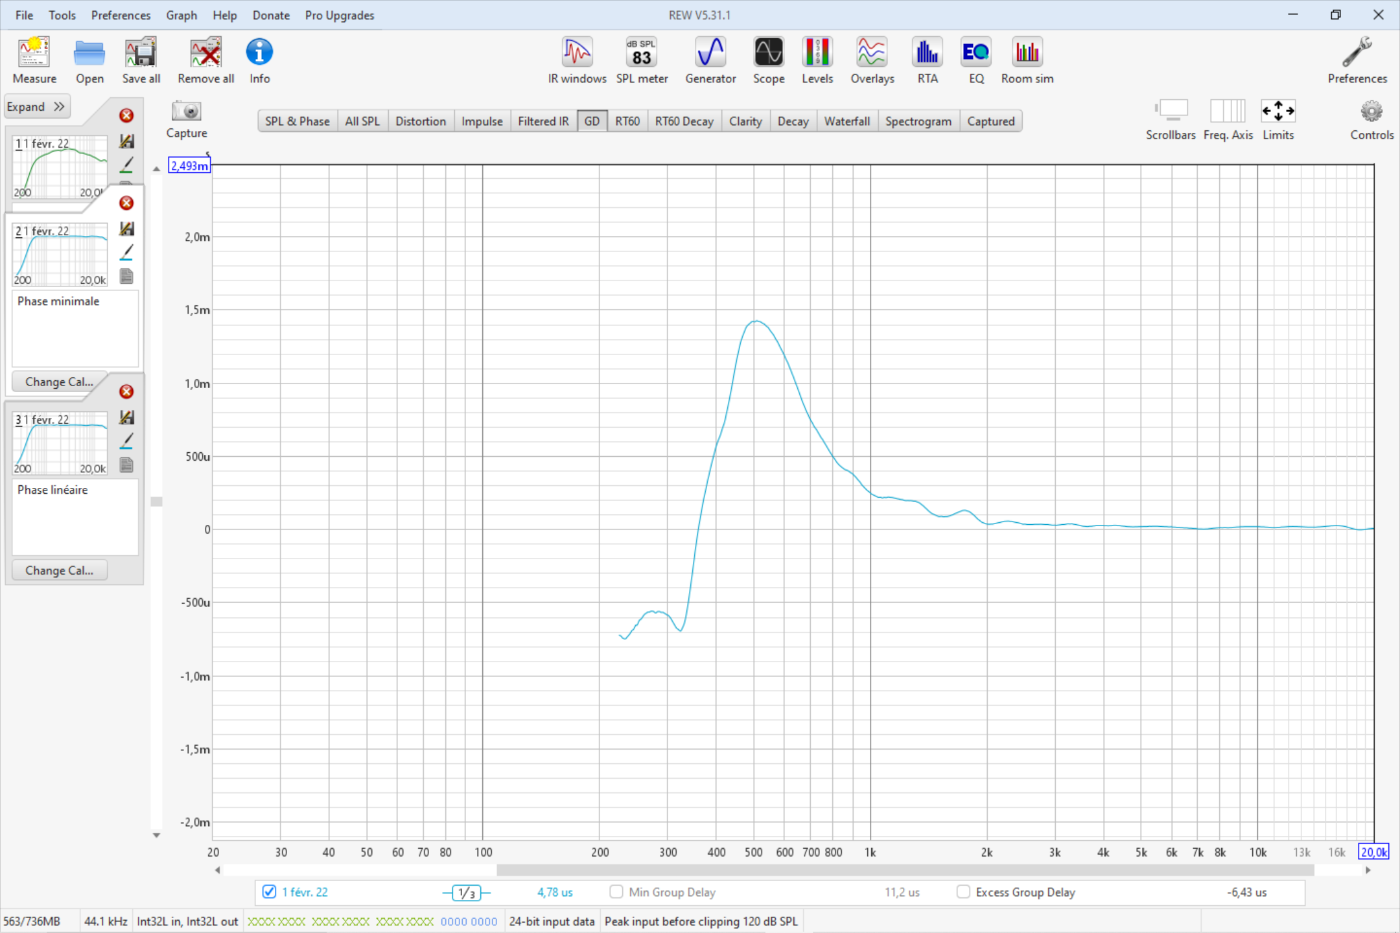This screenshot has height=933, width=1400.
Task: Open the 1/3 smoothing trace selector
Action: point(466,893)
